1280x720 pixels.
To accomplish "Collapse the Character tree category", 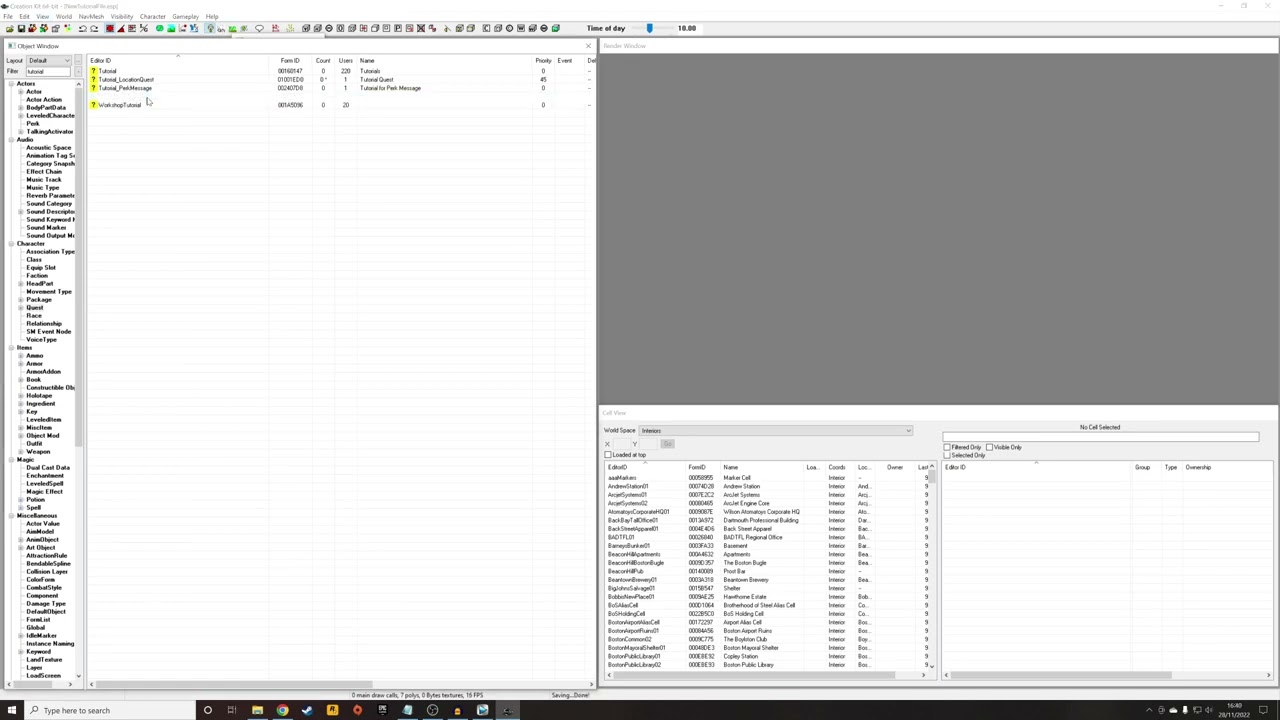I will [12, 244].
